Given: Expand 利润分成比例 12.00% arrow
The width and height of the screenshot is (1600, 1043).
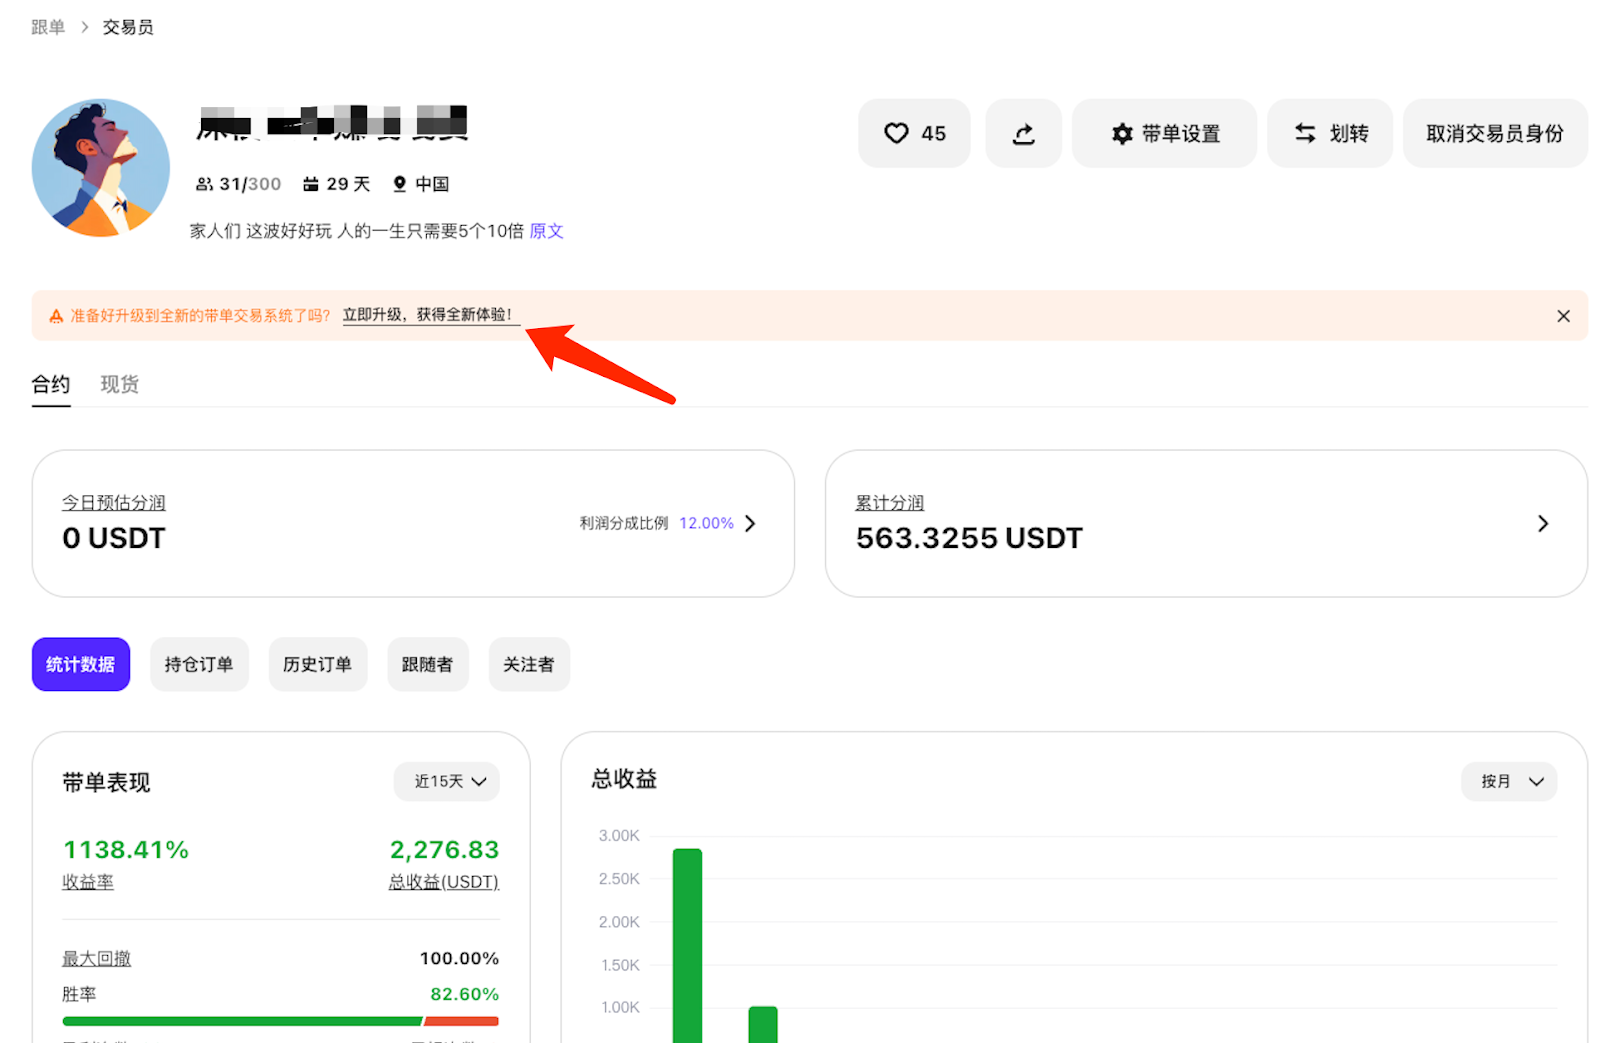Looking at the screenshot, I should [x=750, y=523].
